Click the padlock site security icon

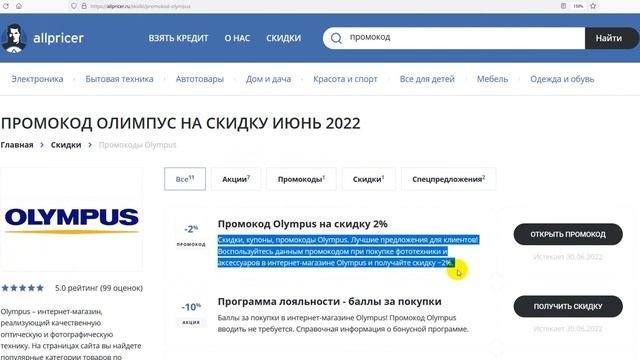(x=84, y=6)
